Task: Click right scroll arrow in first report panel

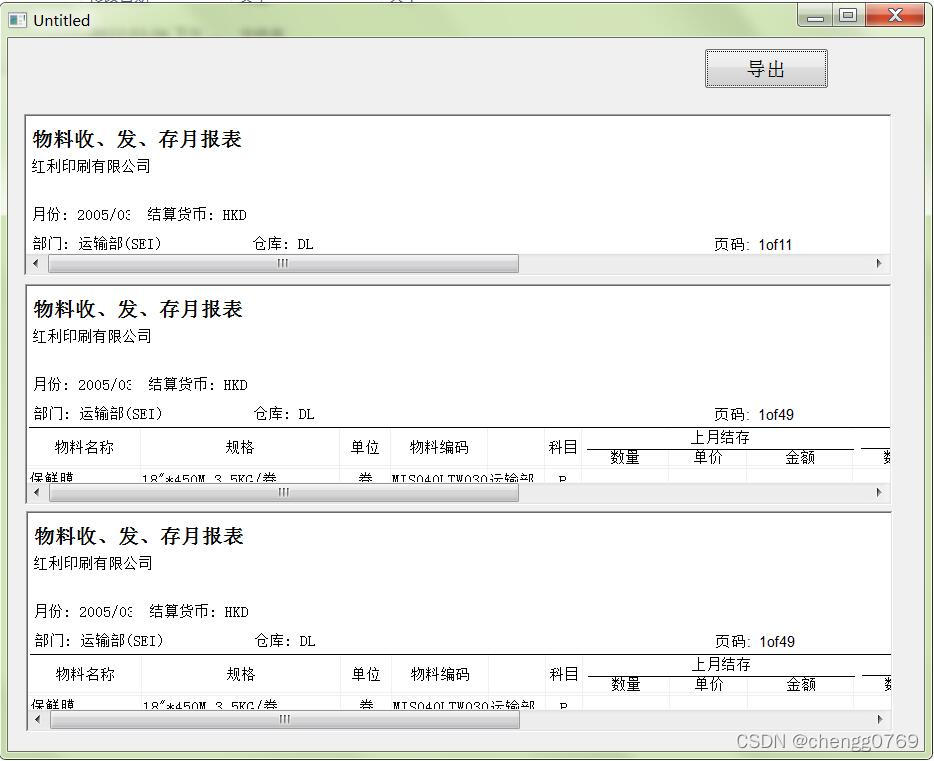Action: pos(879,264)
